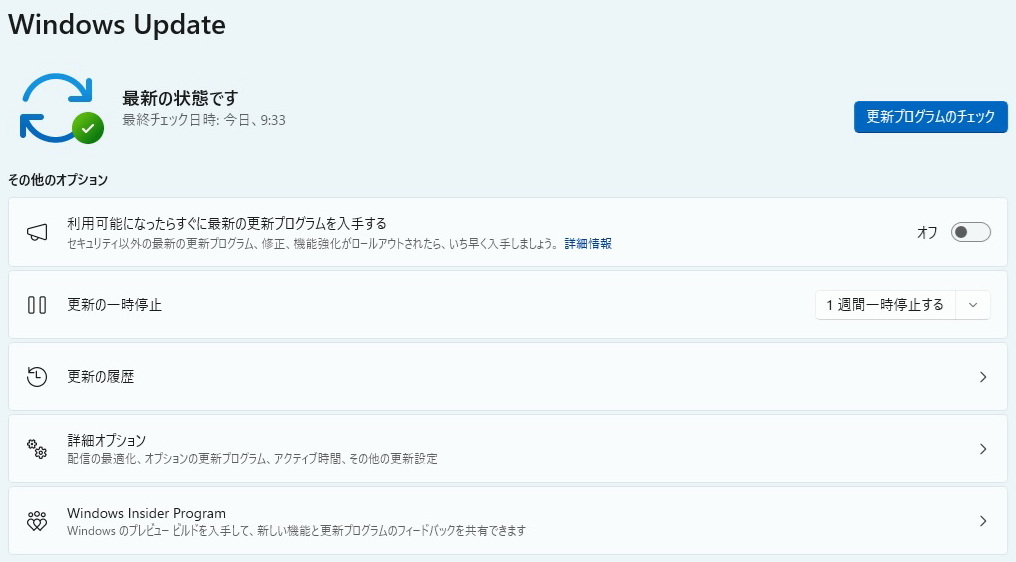Open the 更新の履歴 entry
The width and height of the screenshot is (1016, 562).
[x=101, y=377]
